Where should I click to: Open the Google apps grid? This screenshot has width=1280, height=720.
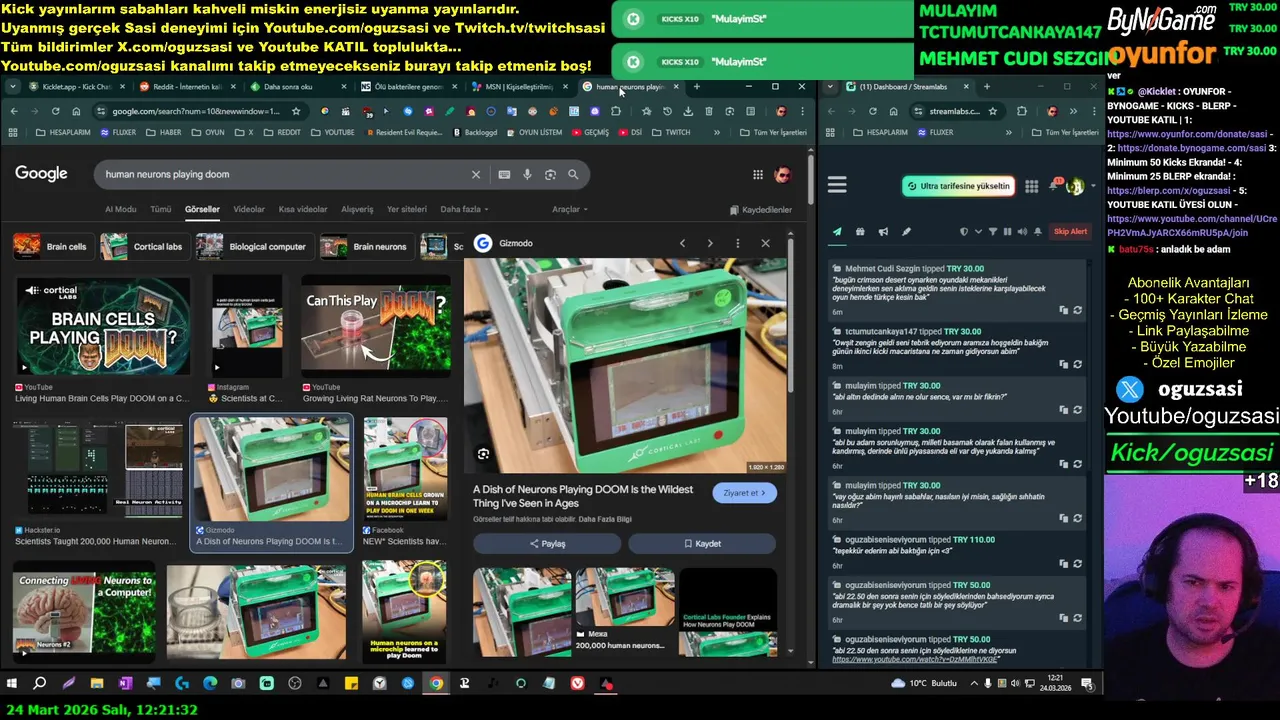click(x=758, y=175)
